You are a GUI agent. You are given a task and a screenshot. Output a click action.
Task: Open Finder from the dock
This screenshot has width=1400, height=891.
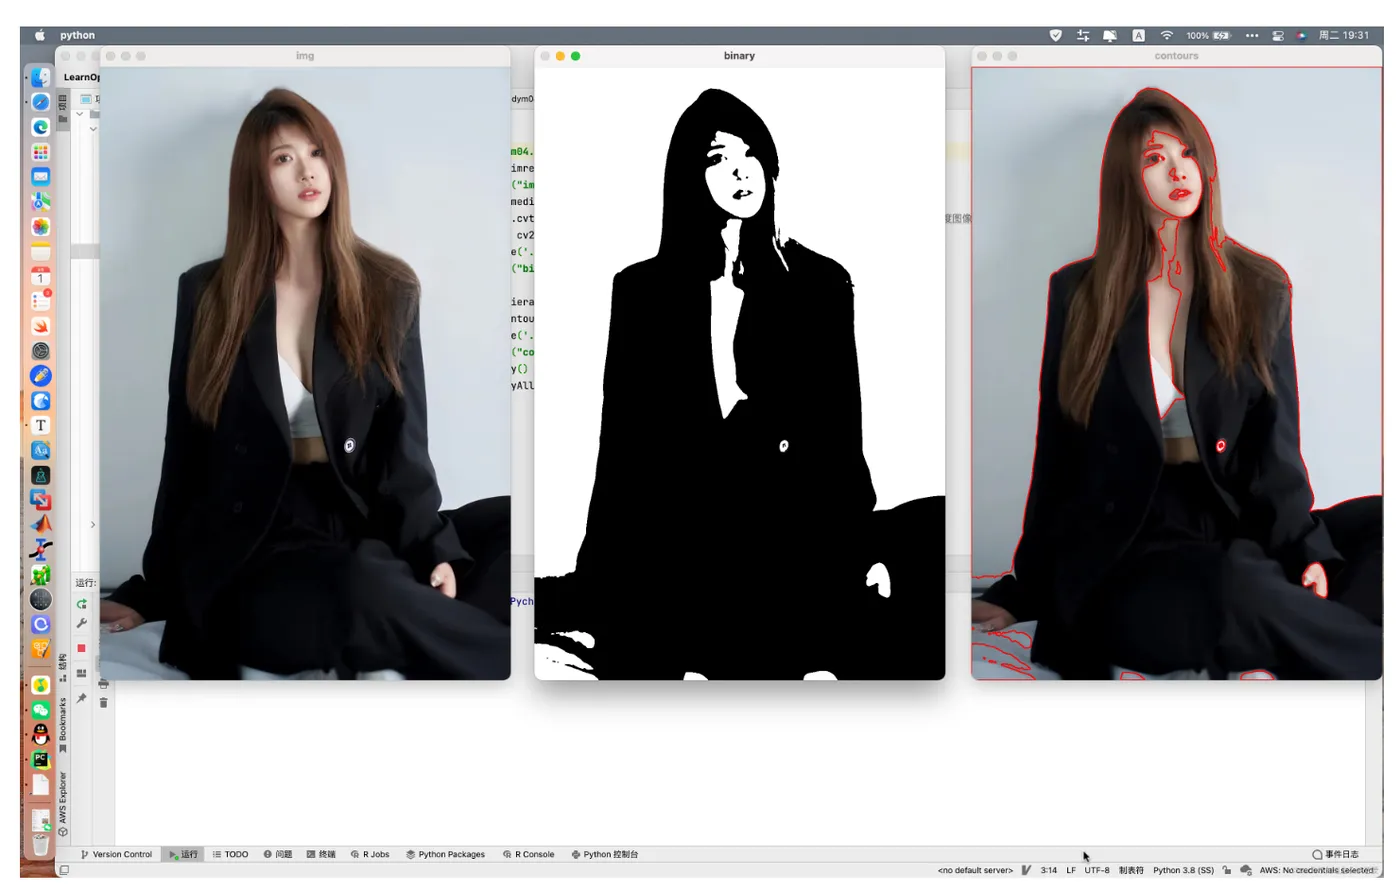[40, 77]
